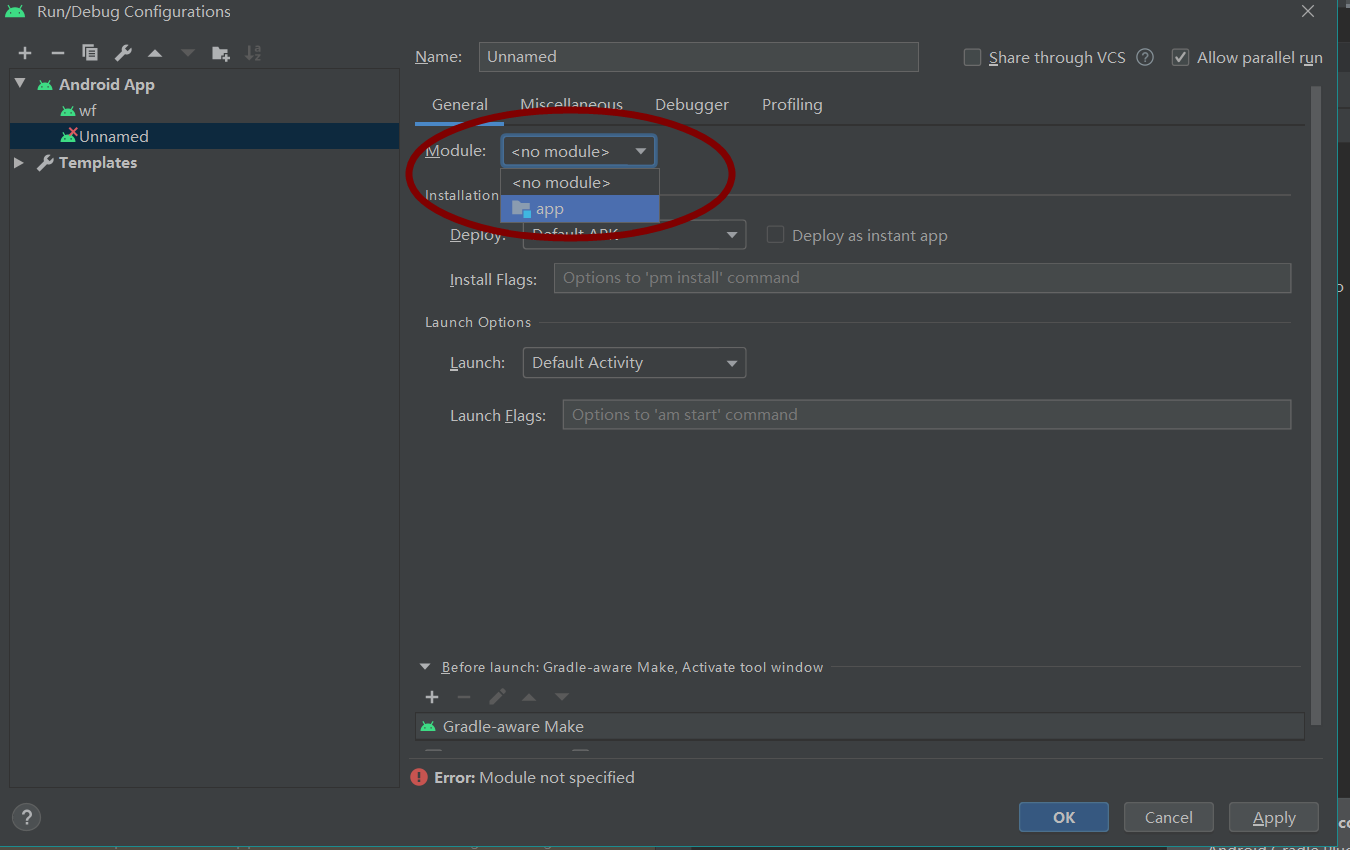Open Edit Templates wrench icon in toolbar
This screenshot has width=1350, height=850.
[123, 53]
